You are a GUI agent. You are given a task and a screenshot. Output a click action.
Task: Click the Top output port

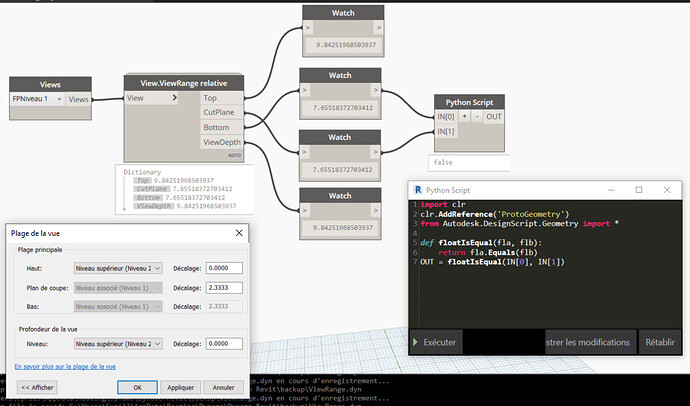[221, 98]
